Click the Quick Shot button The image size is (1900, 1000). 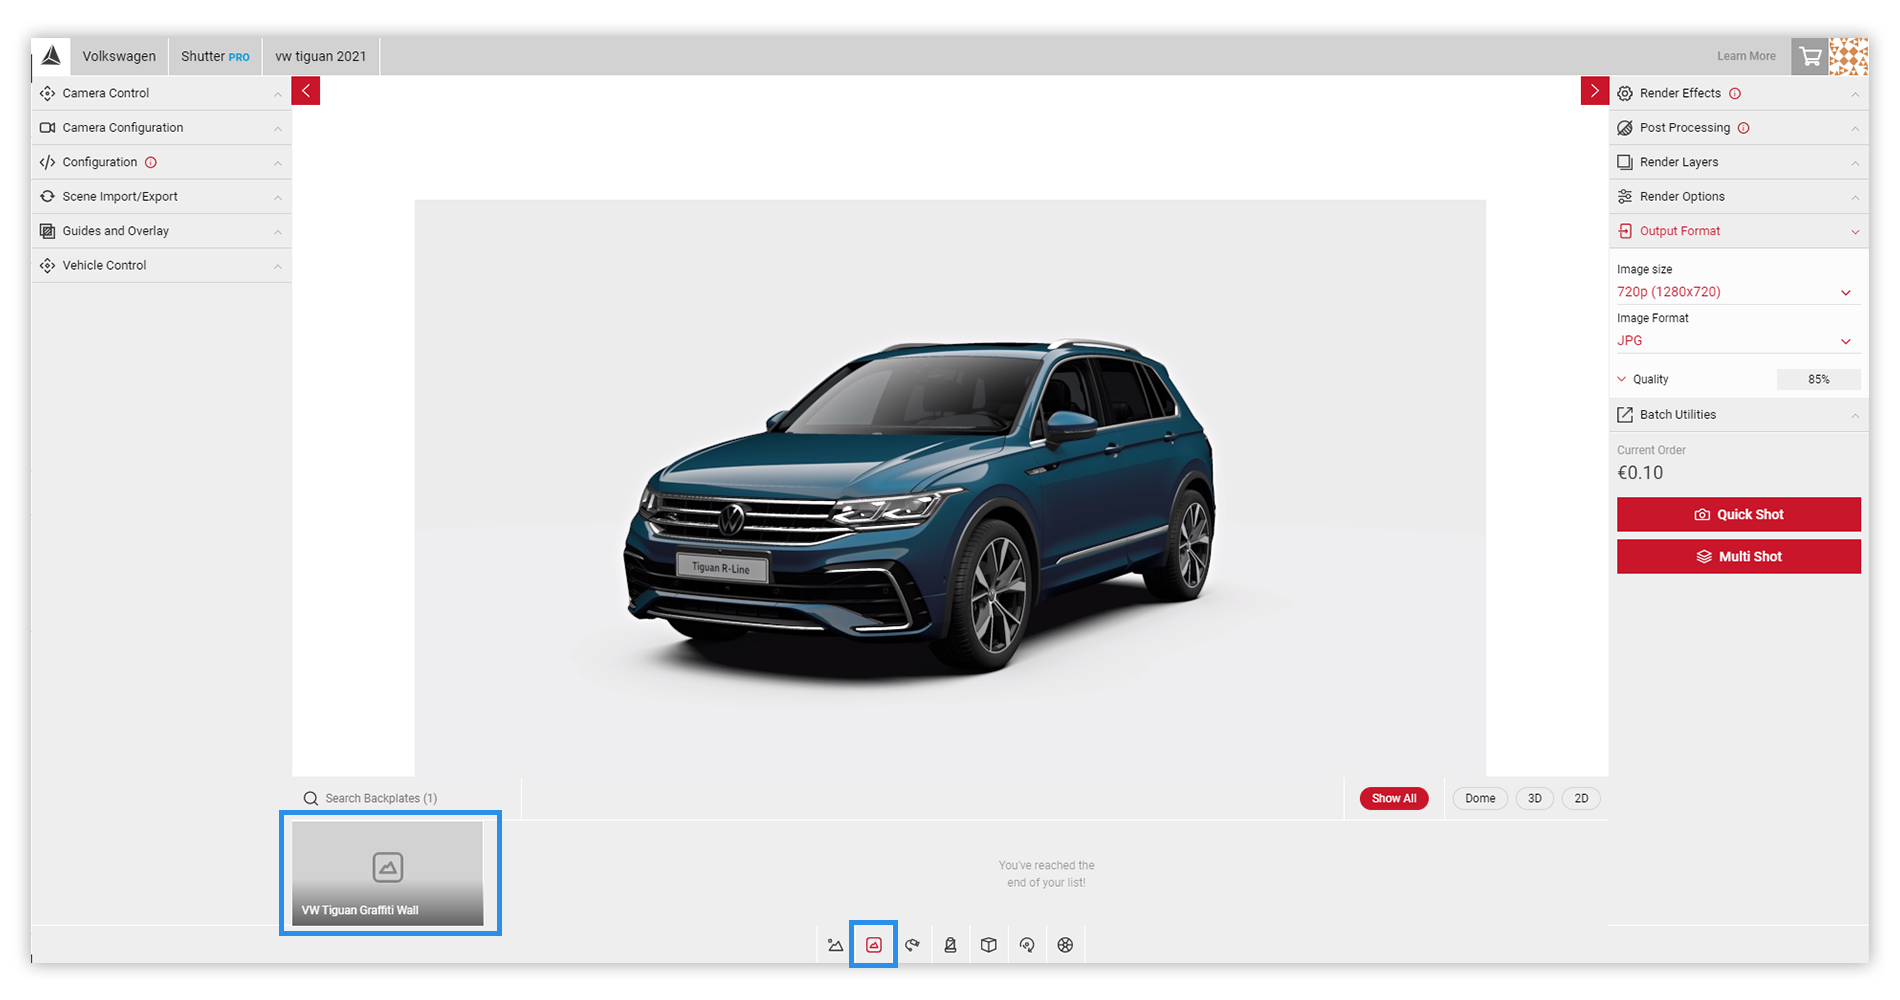(1738, 515)
